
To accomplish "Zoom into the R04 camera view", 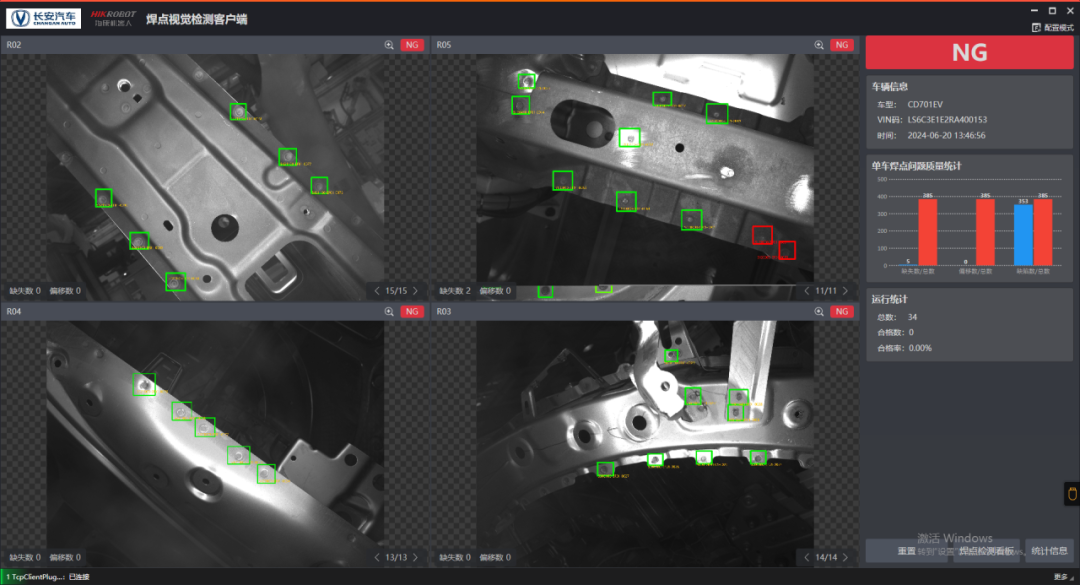I will tap(389, 312).
